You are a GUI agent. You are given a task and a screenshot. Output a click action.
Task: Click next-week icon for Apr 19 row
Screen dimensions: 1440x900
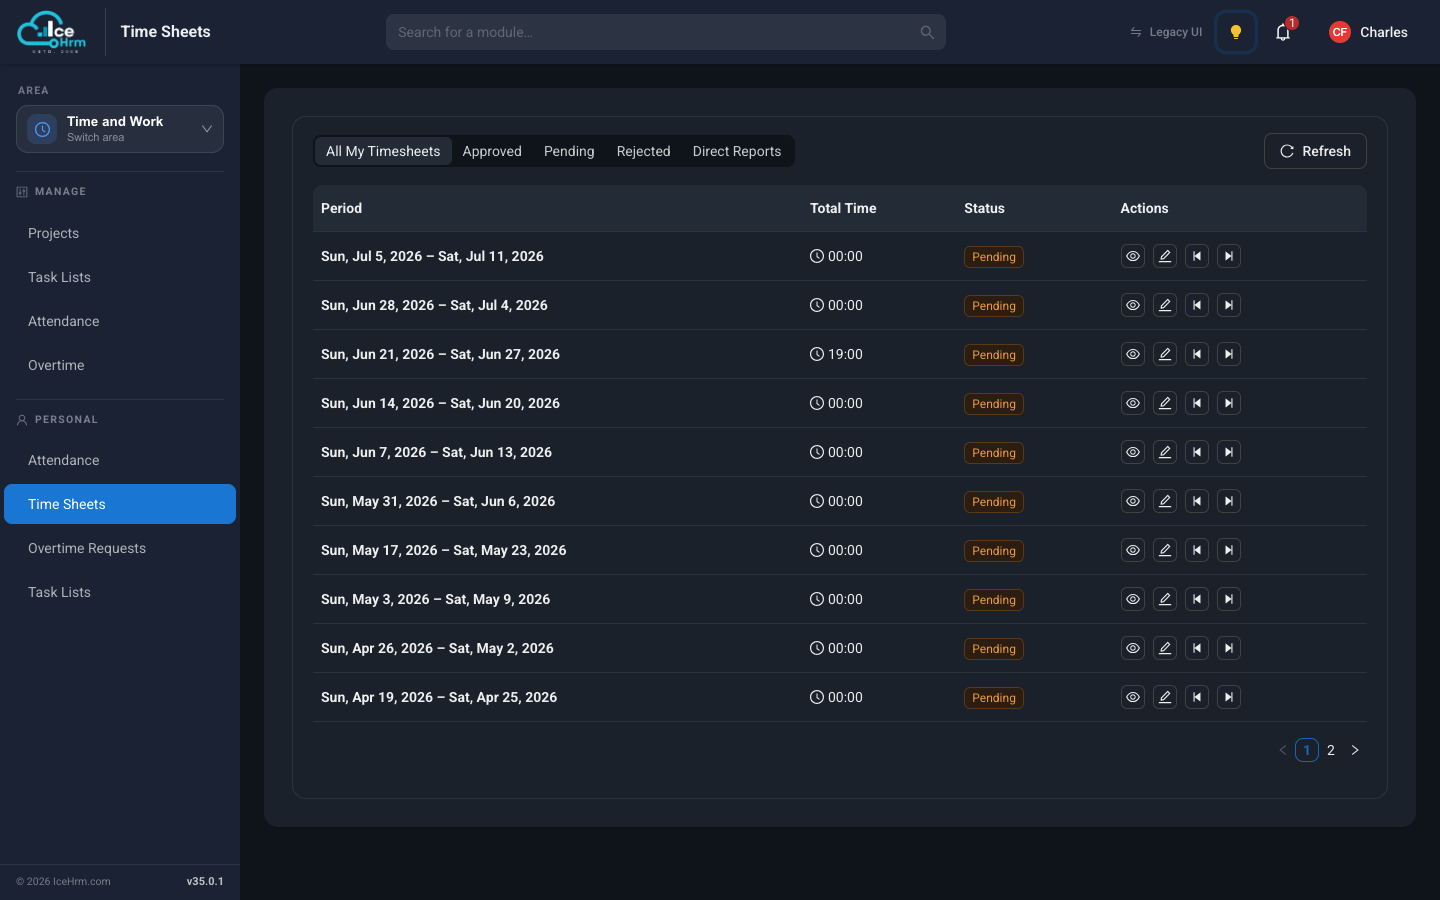click(1229, 697)
